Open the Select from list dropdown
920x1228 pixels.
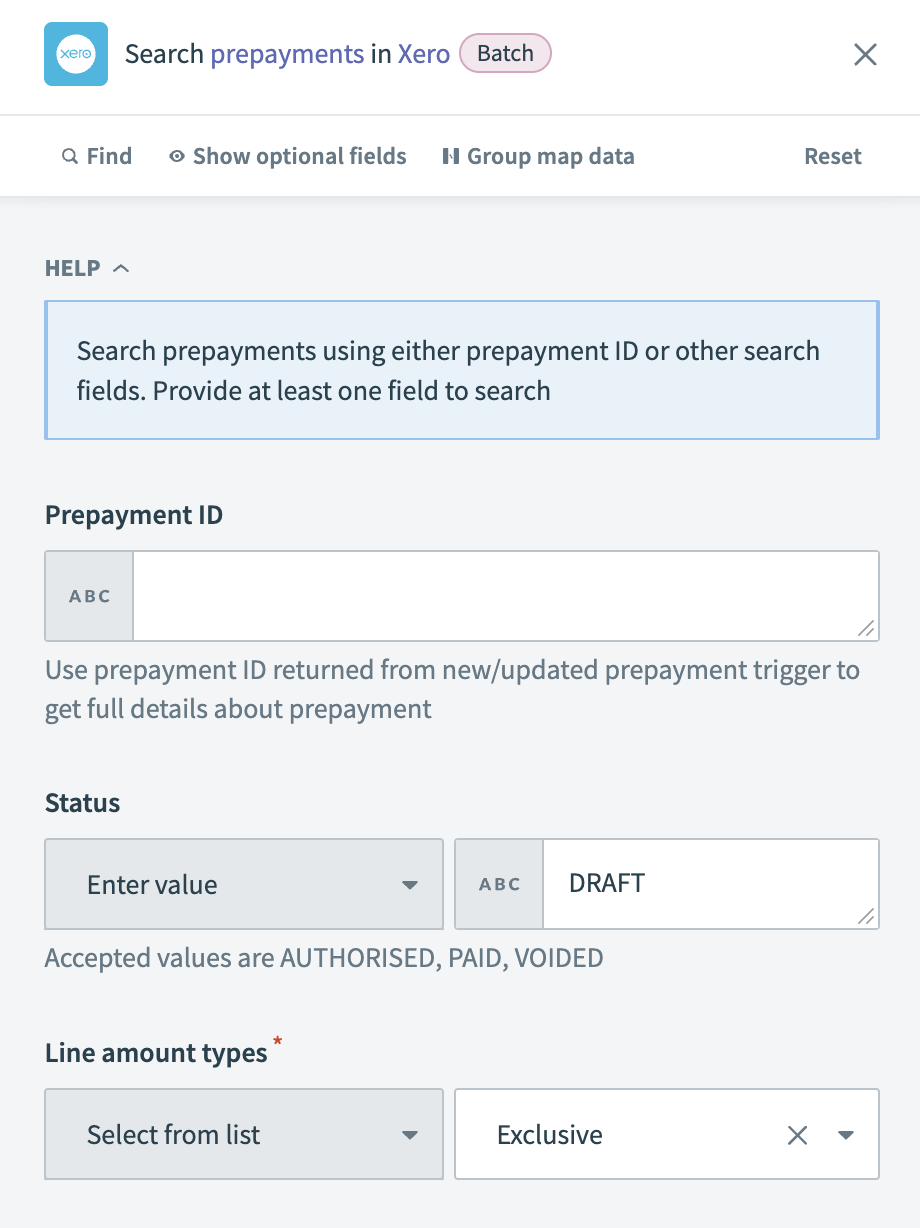[243, 1134]
